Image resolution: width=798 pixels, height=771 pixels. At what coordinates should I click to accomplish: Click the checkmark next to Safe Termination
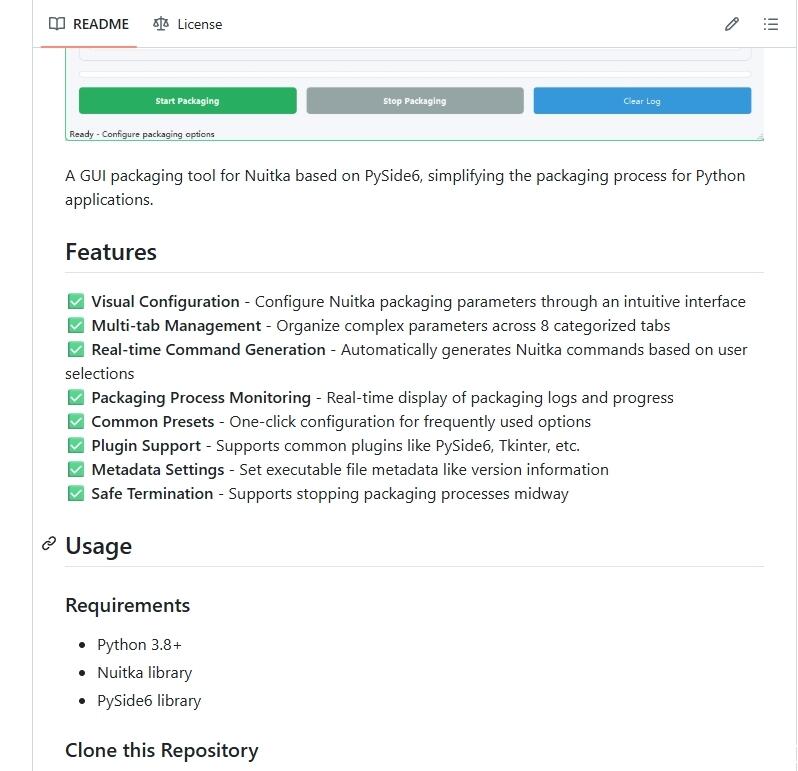coord(76,493)
